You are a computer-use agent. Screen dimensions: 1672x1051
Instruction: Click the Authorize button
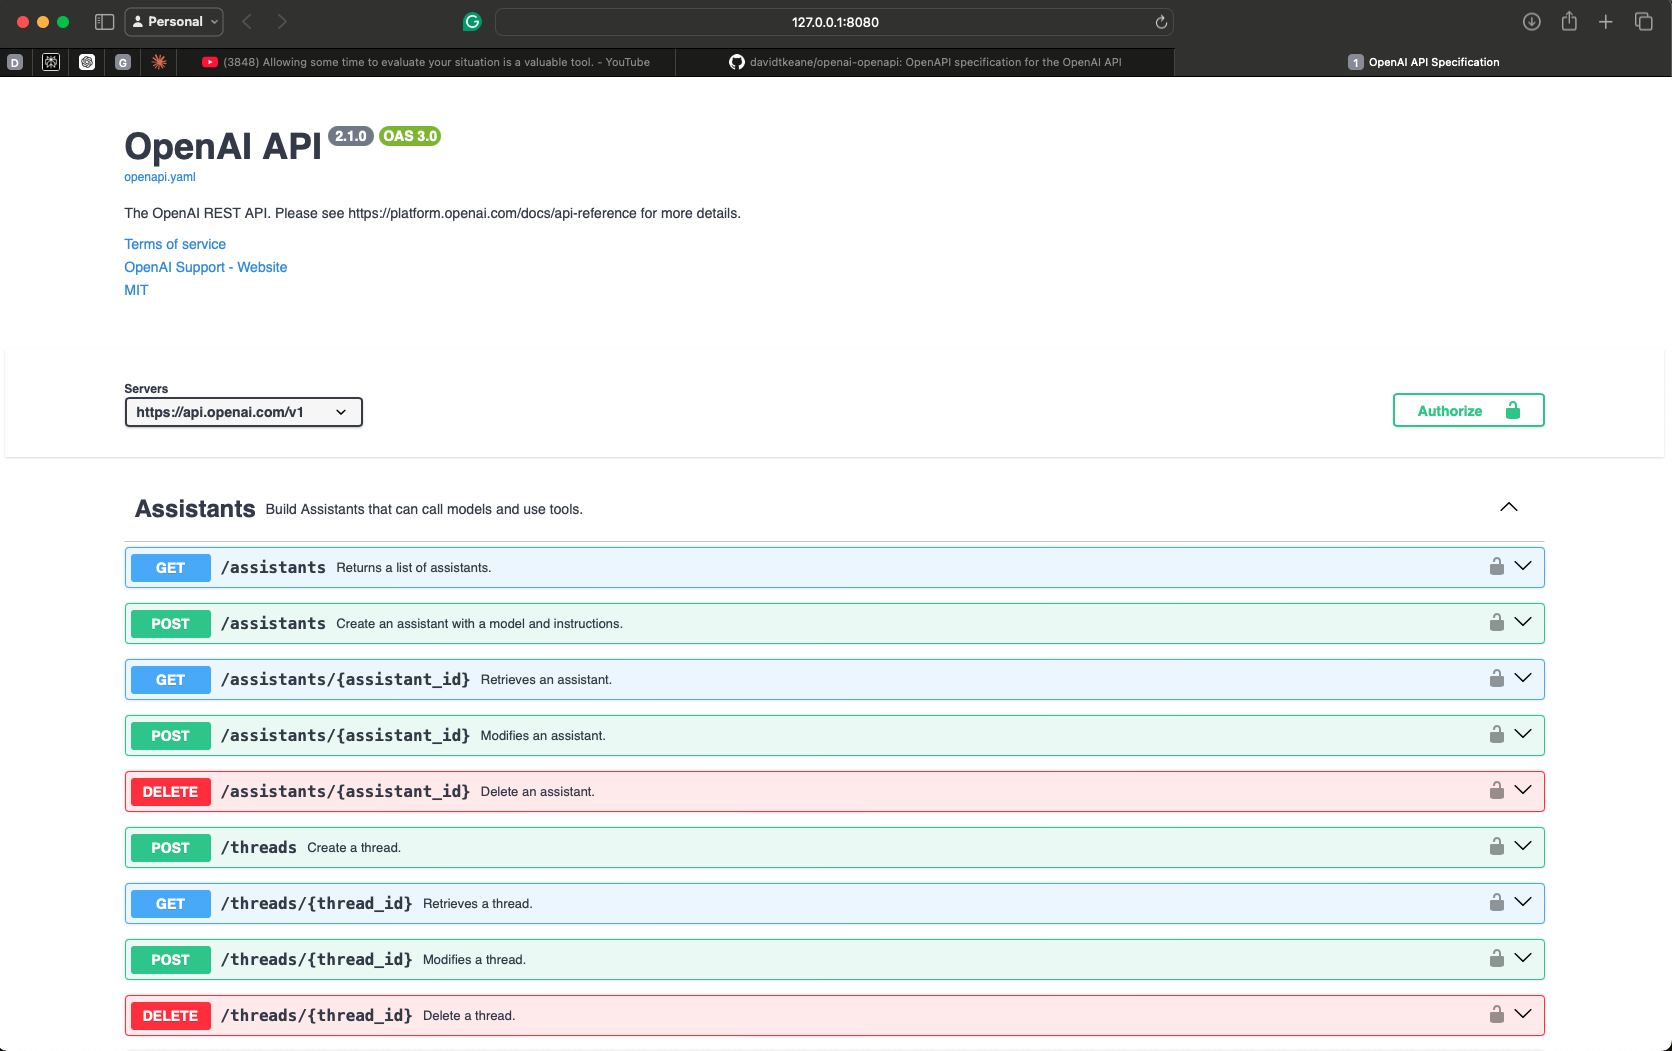pos(1468,410)
